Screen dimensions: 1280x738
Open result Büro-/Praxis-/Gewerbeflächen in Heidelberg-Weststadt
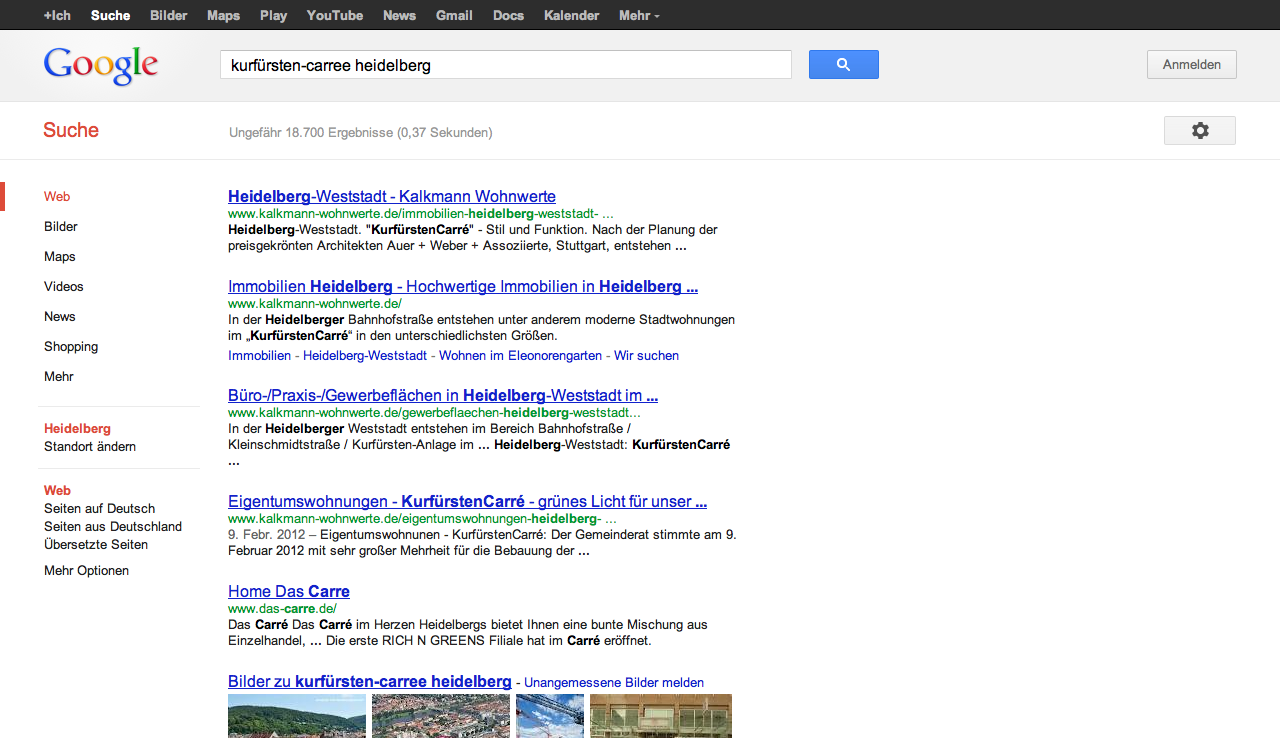443,396
